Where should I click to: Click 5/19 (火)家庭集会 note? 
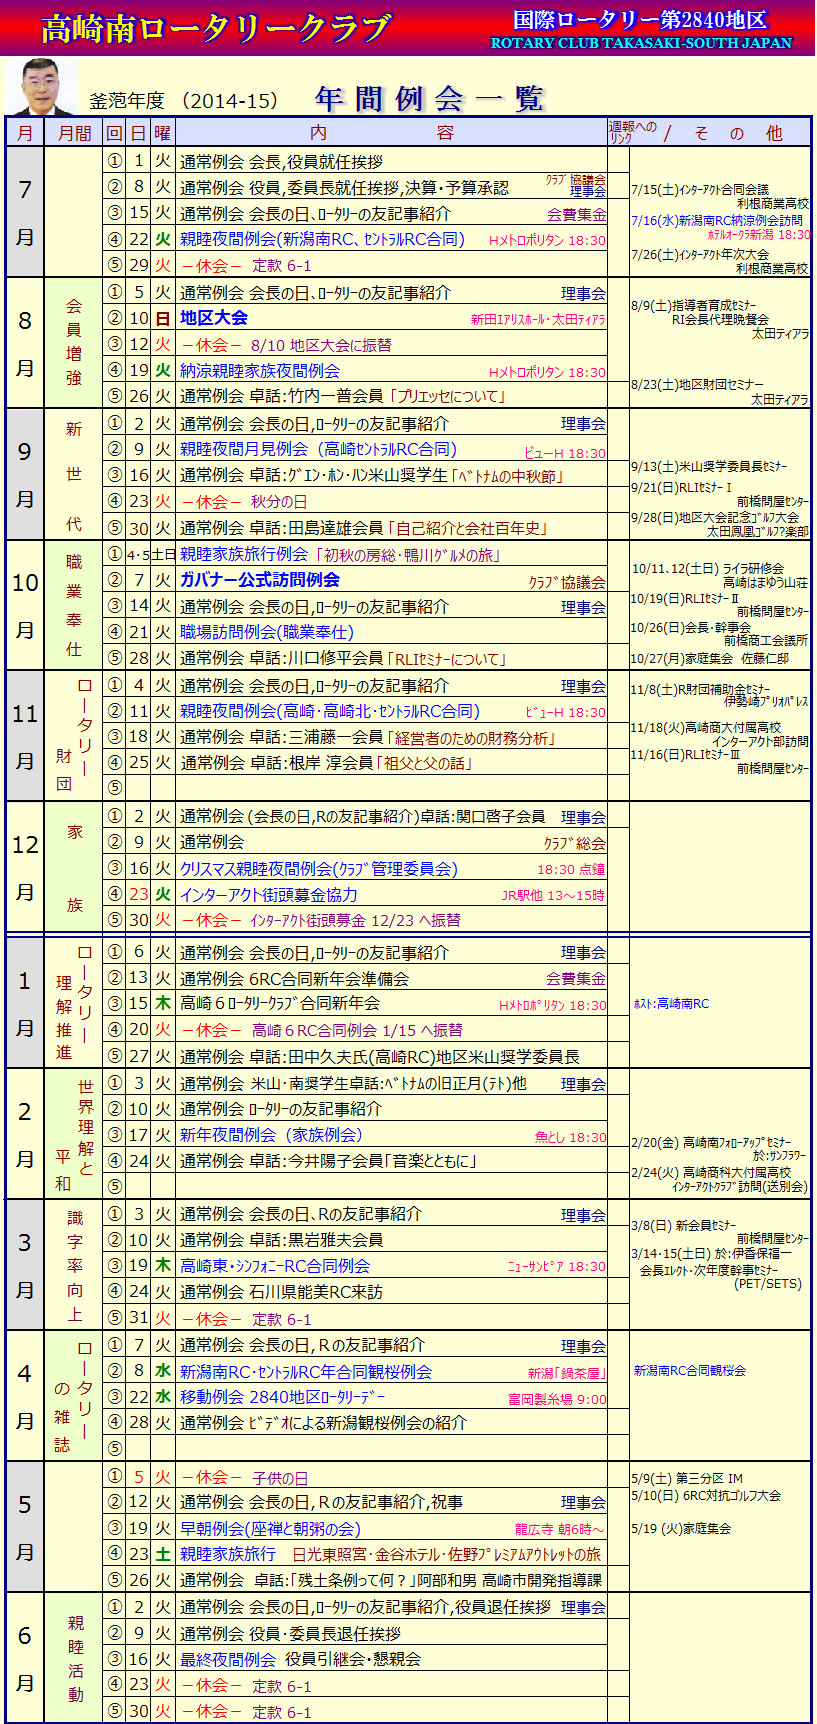682,1529
